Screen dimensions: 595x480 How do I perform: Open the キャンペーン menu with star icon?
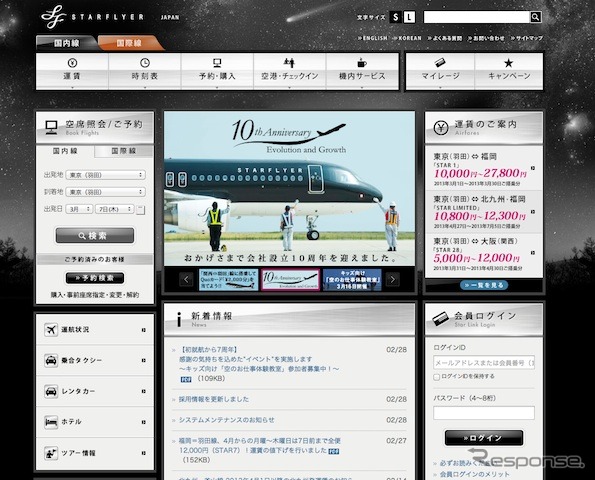(509, 71)
